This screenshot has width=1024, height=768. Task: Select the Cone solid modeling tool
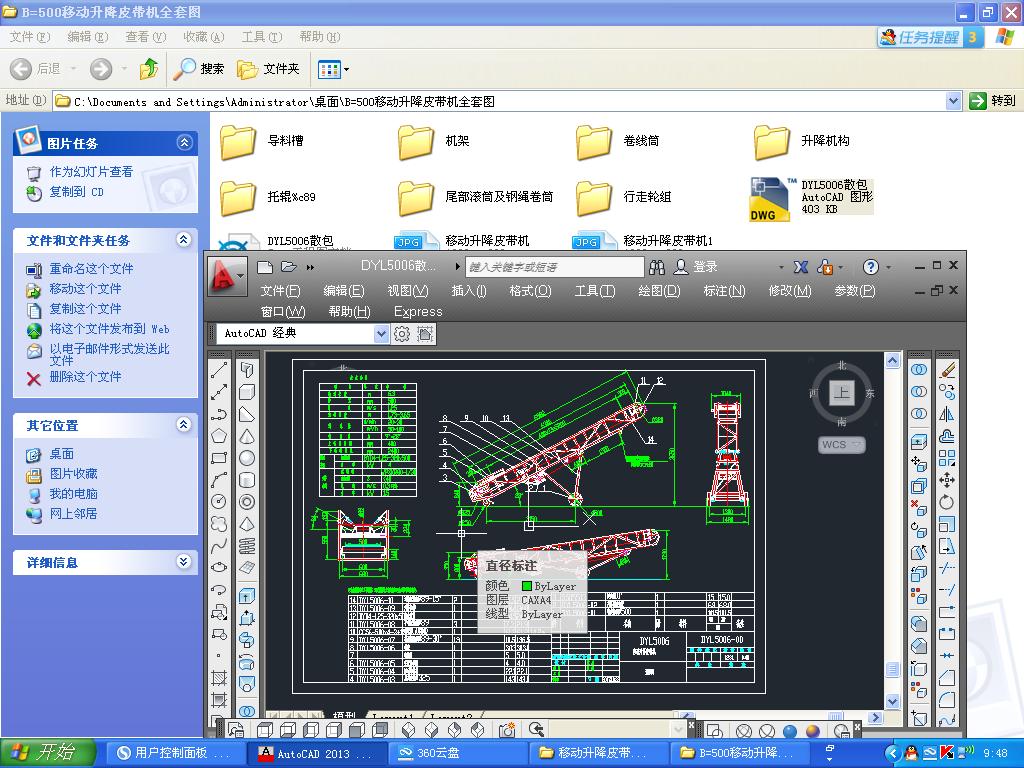pyautogui.click(x=247, y=436)
